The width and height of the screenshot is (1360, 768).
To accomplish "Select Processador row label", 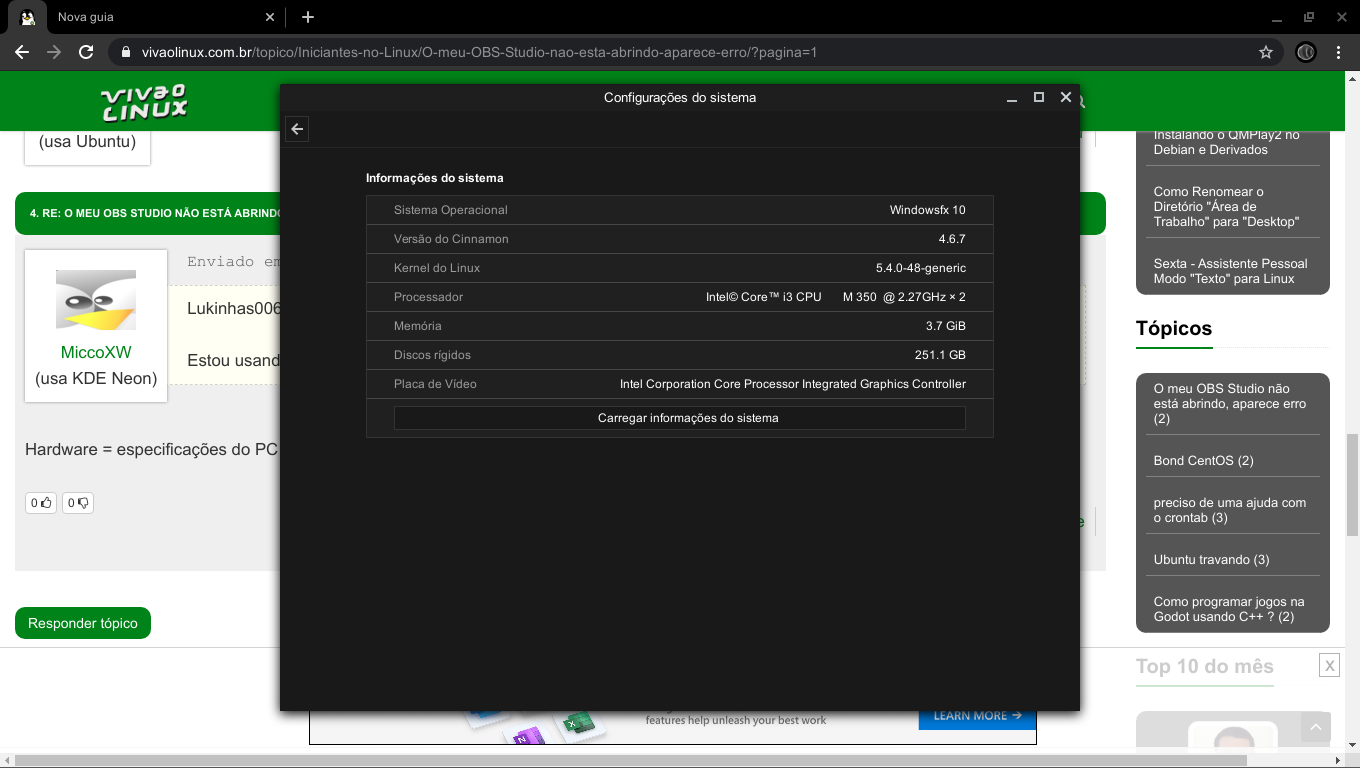I will tap(428, 297).
